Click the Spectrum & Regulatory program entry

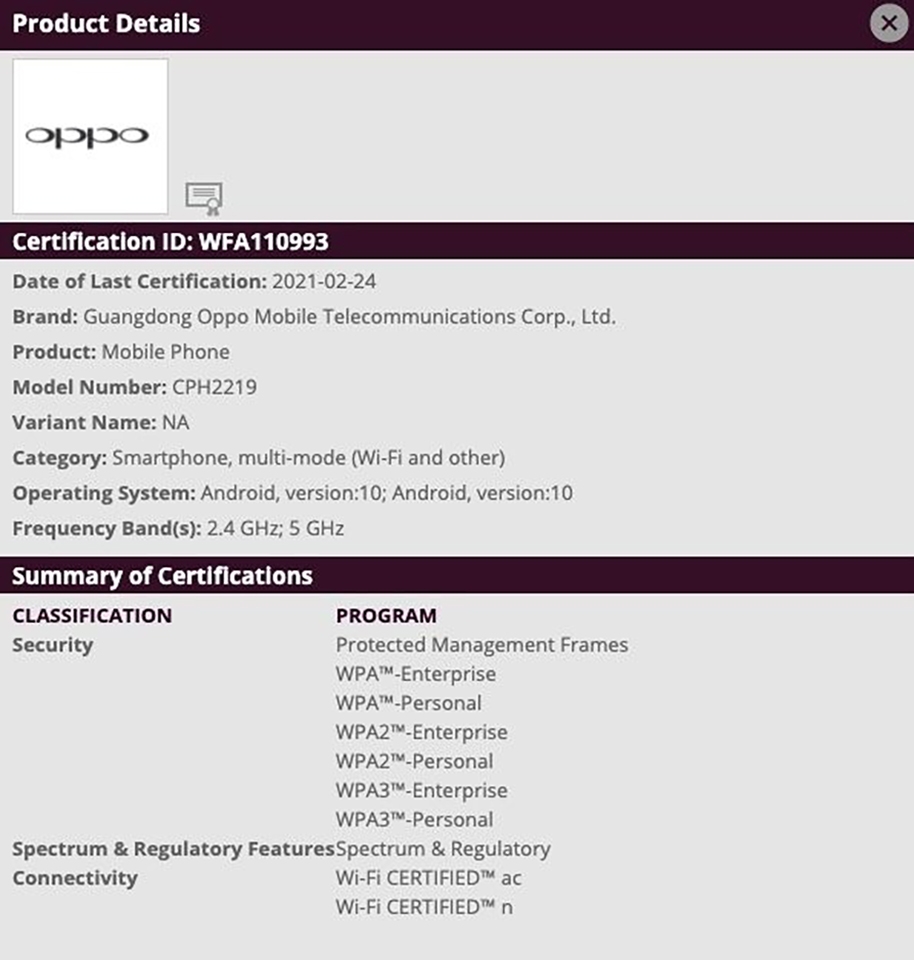[443, 849]
